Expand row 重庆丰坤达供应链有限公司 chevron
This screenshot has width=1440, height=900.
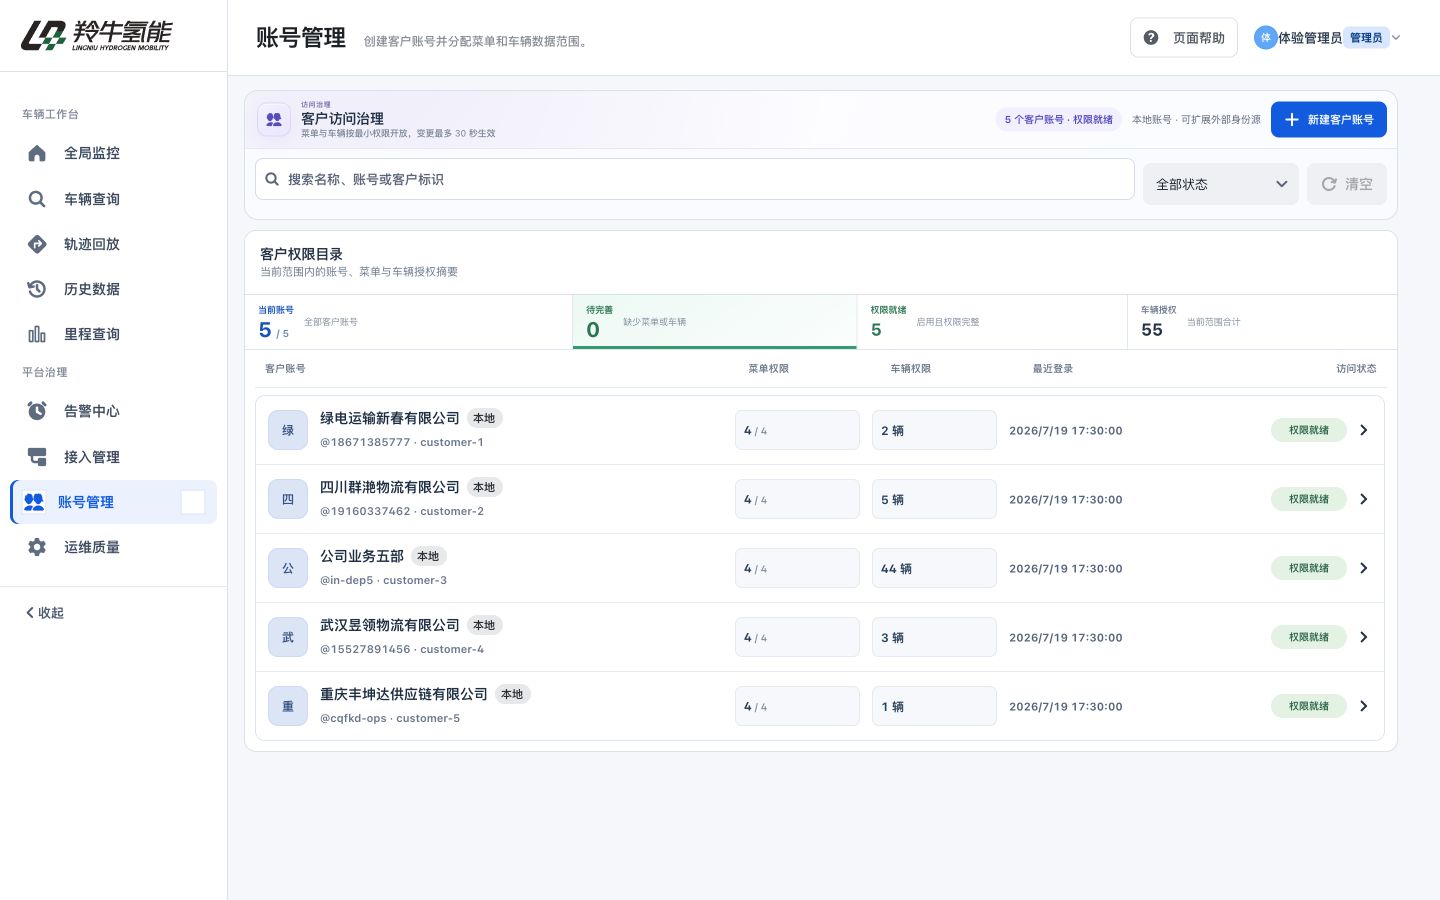pyautogui.click(x=1363, y=706)
